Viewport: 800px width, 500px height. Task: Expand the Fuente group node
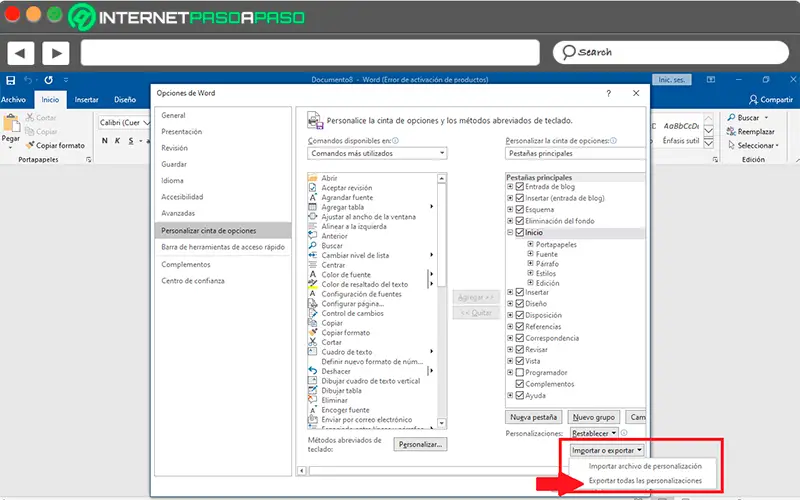(530, 254)
